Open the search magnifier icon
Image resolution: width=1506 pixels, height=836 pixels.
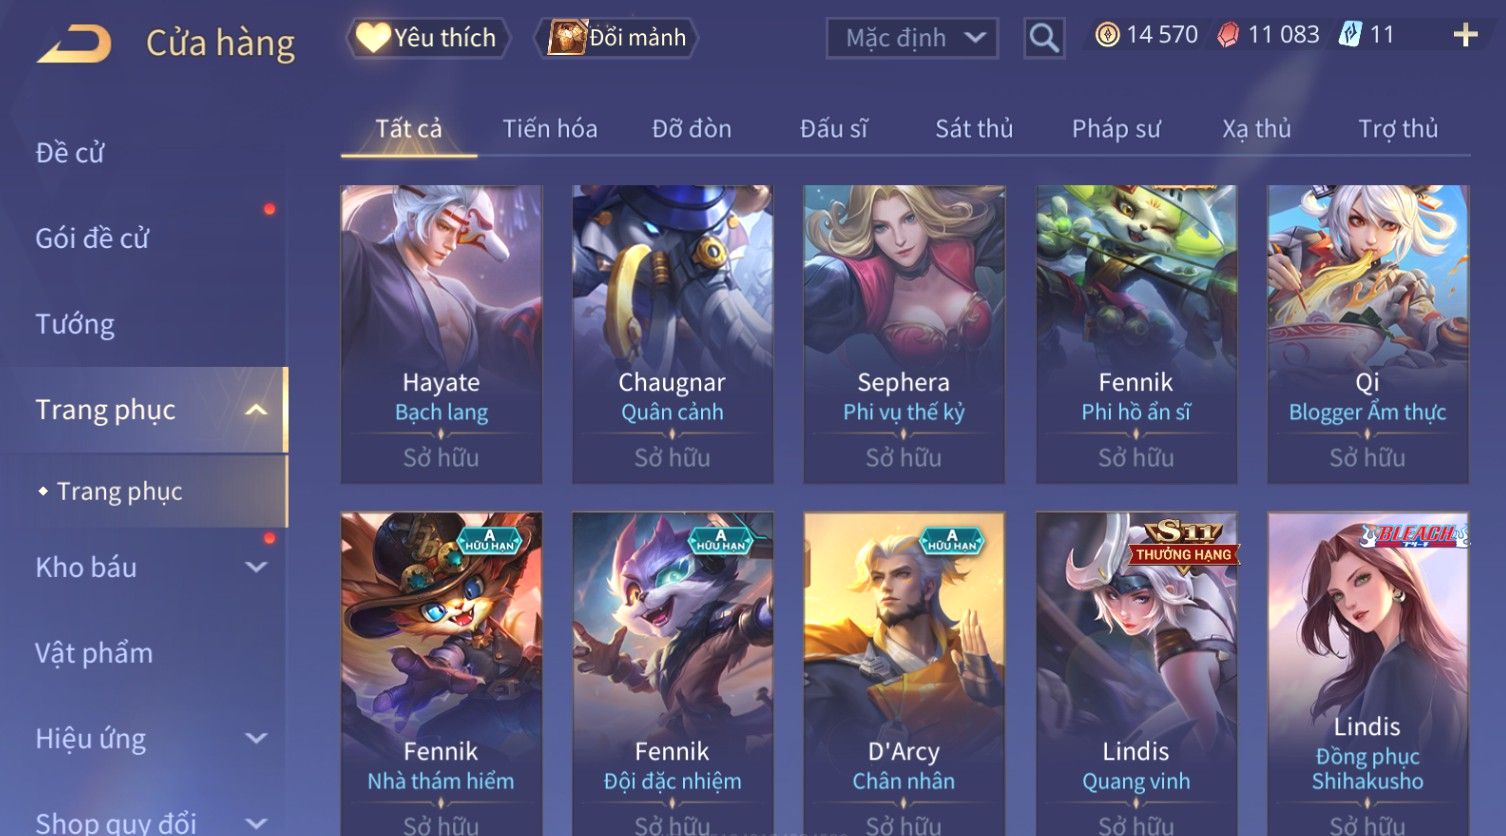click(1044, 38)
